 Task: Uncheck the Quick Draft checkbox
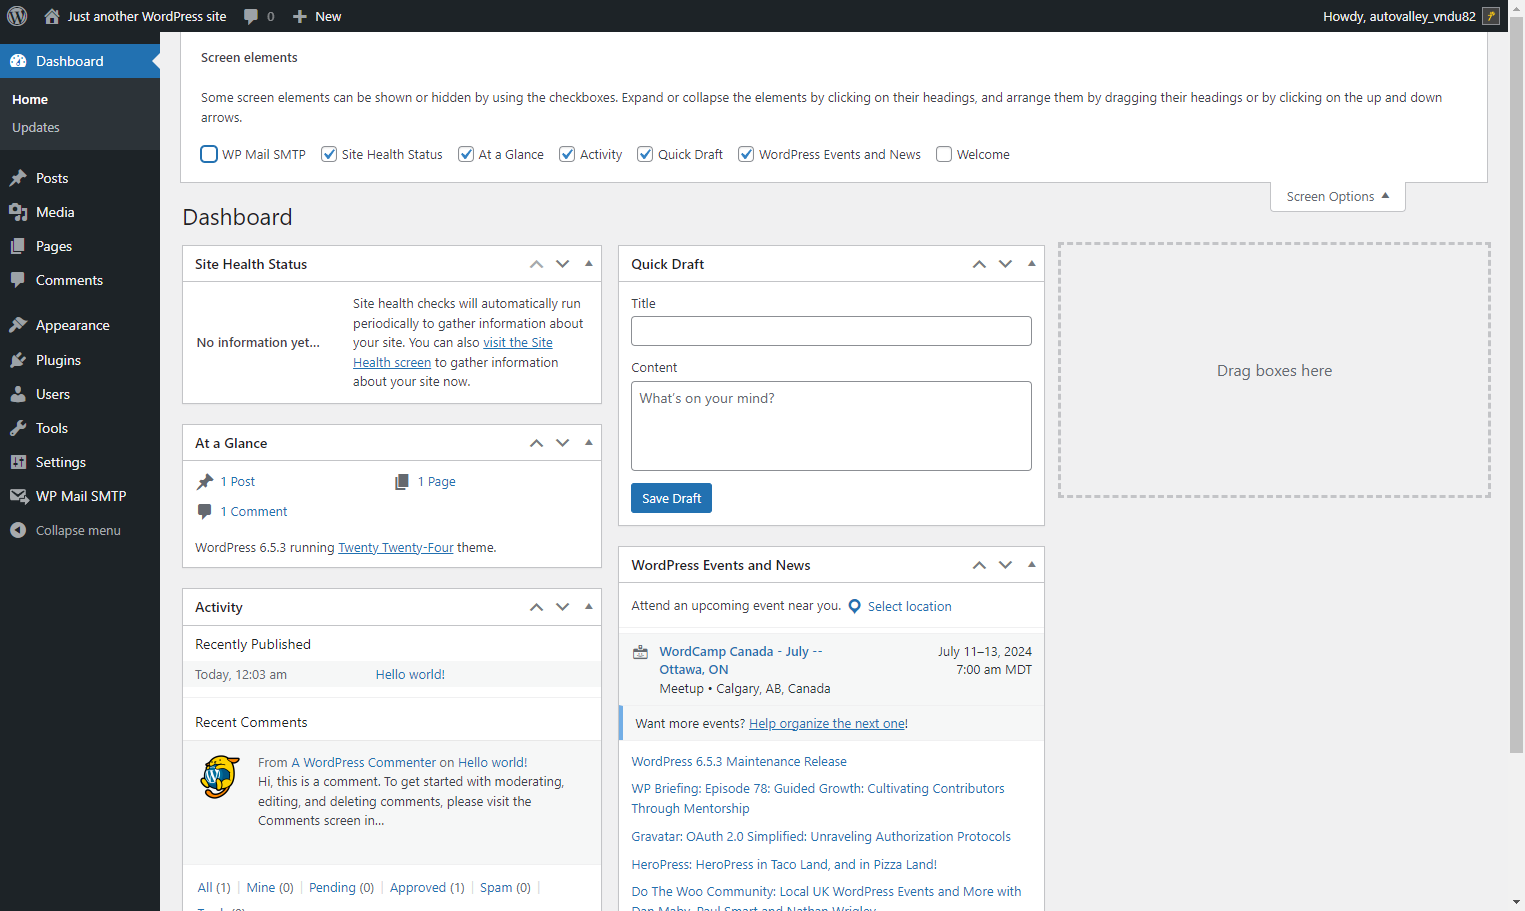tap(645, 154)
